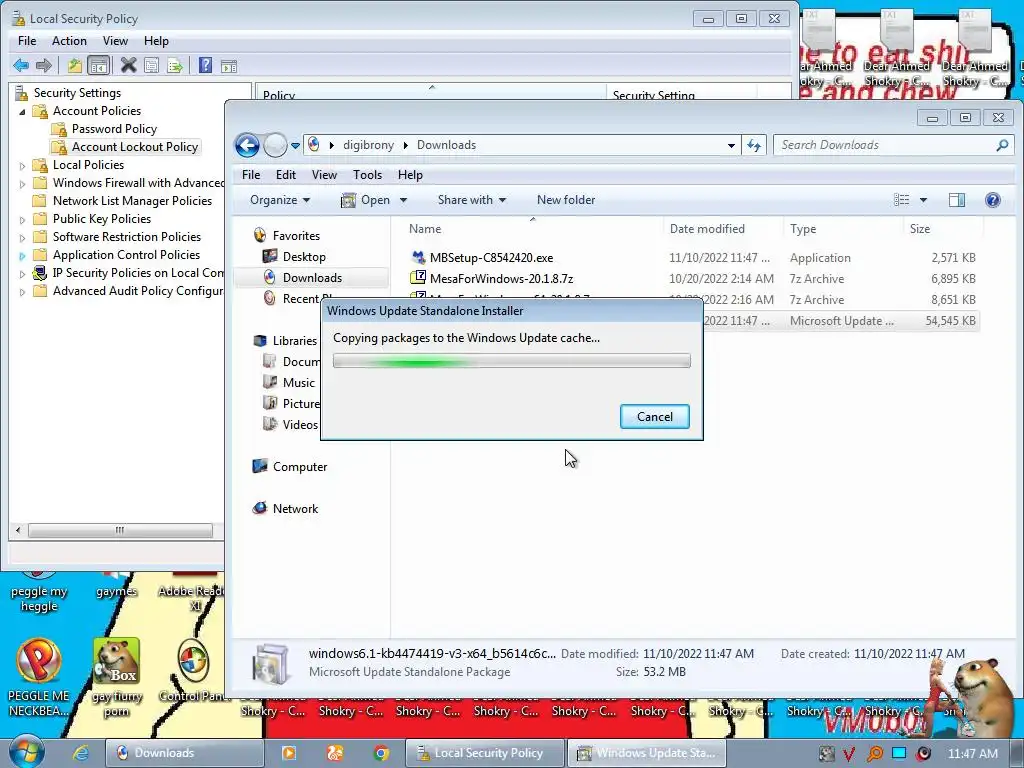The image size is (1024, 768).
Task: Open recent pages dropdown arrow
Action: (295, 146)
